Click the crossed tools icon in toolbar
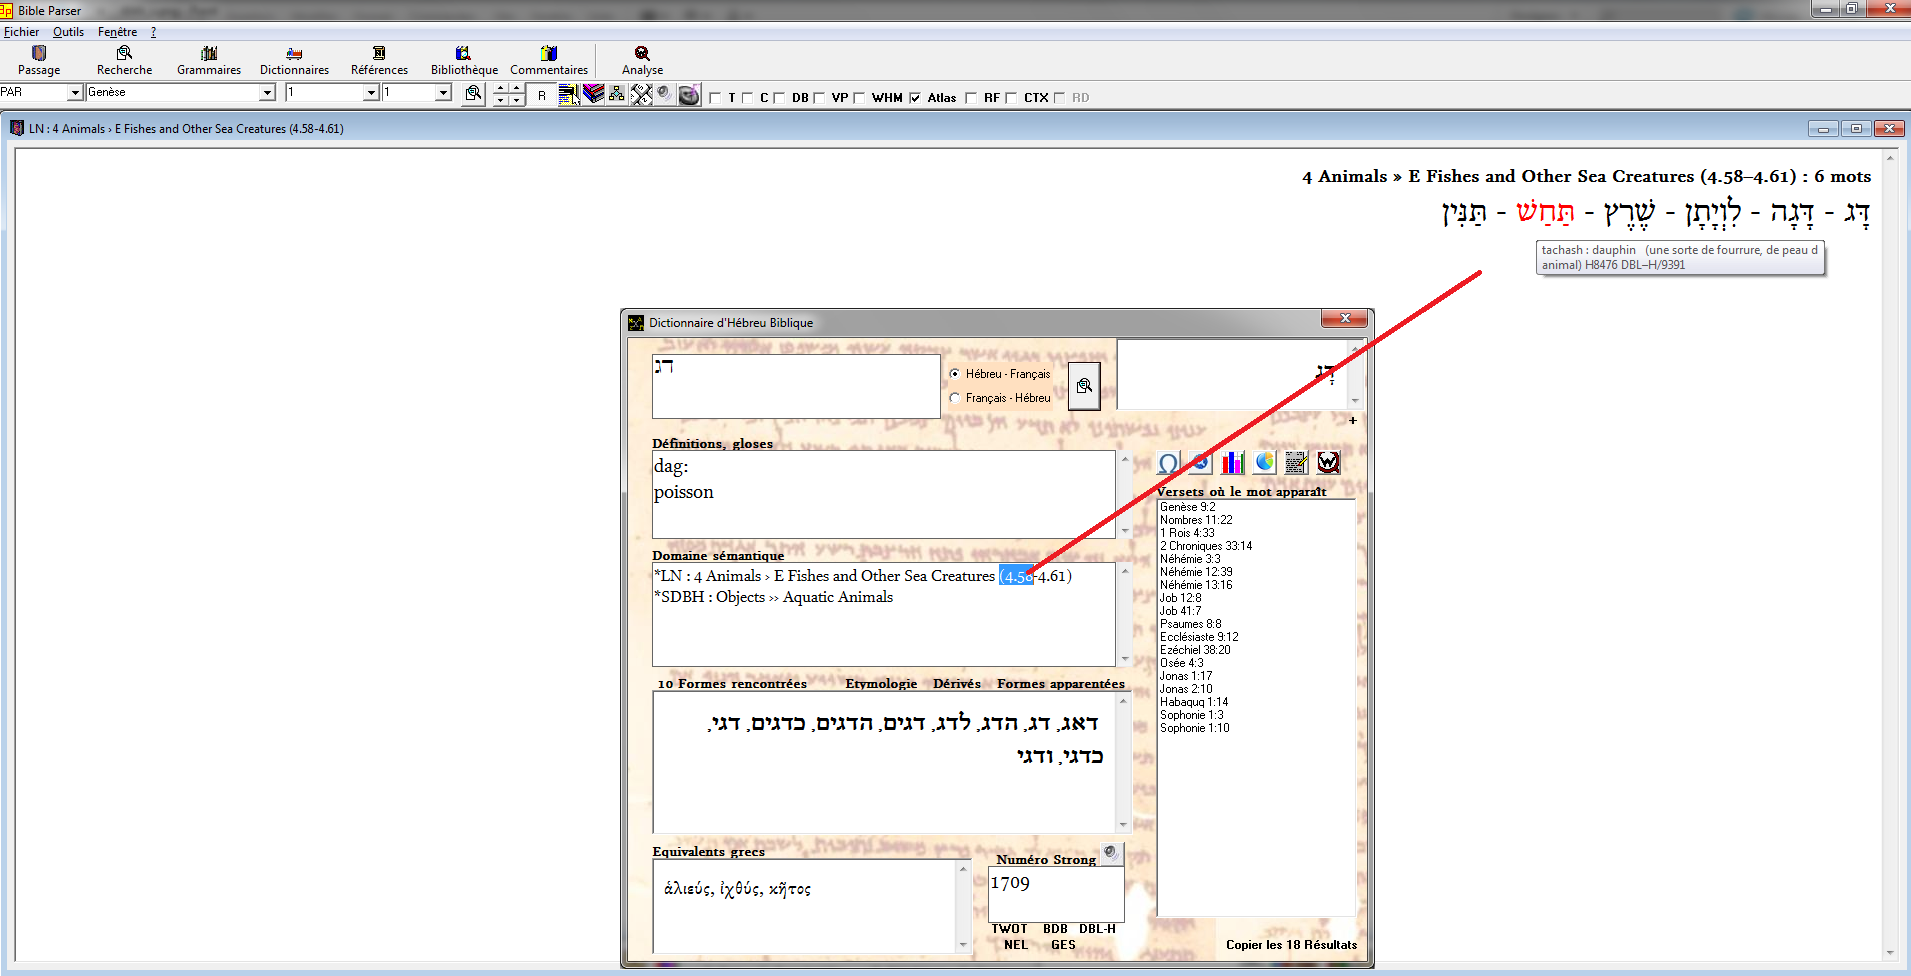The height and width of the screenshot is (976, 1911). point(641,94)
